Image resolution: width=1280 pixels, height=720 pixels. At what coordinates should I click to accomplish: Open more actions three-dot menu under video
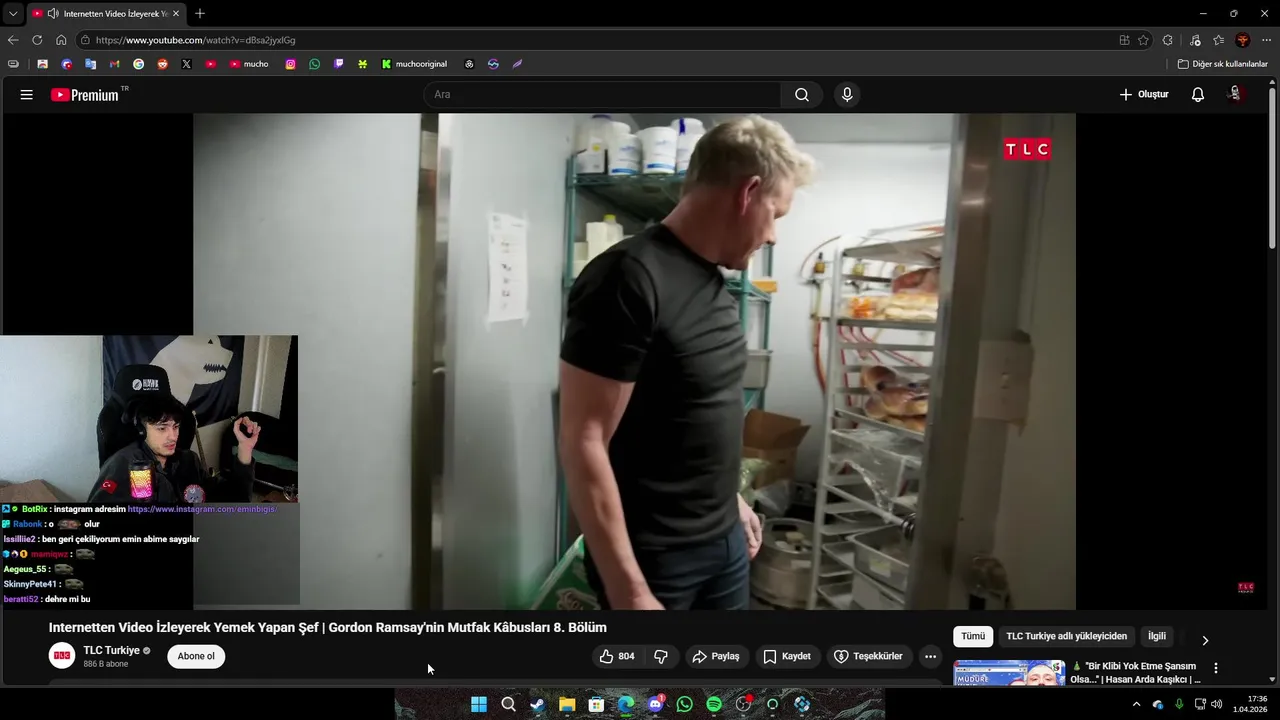coord(930,656)
